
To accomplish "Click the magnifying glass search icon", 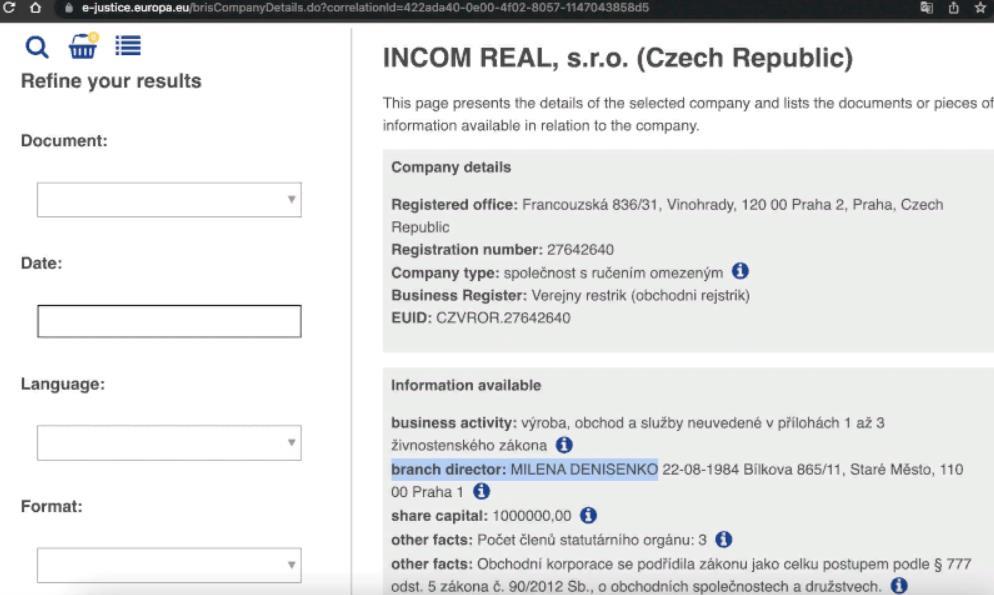I will click(x=37, y=46).
